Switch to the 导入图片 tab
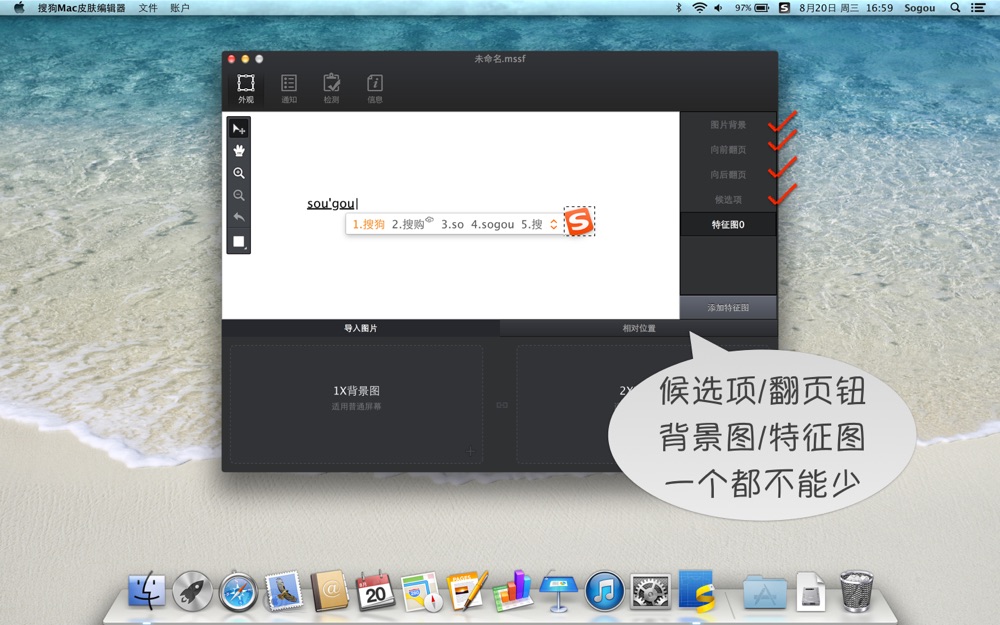 (x=360, y=328)
